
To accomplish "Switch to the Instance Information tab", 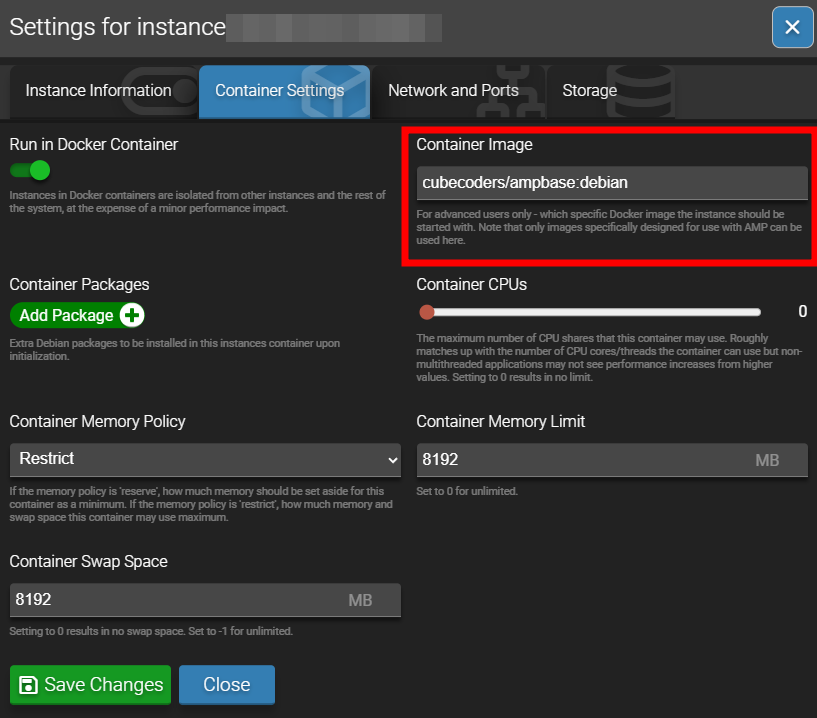I will 98,91.
